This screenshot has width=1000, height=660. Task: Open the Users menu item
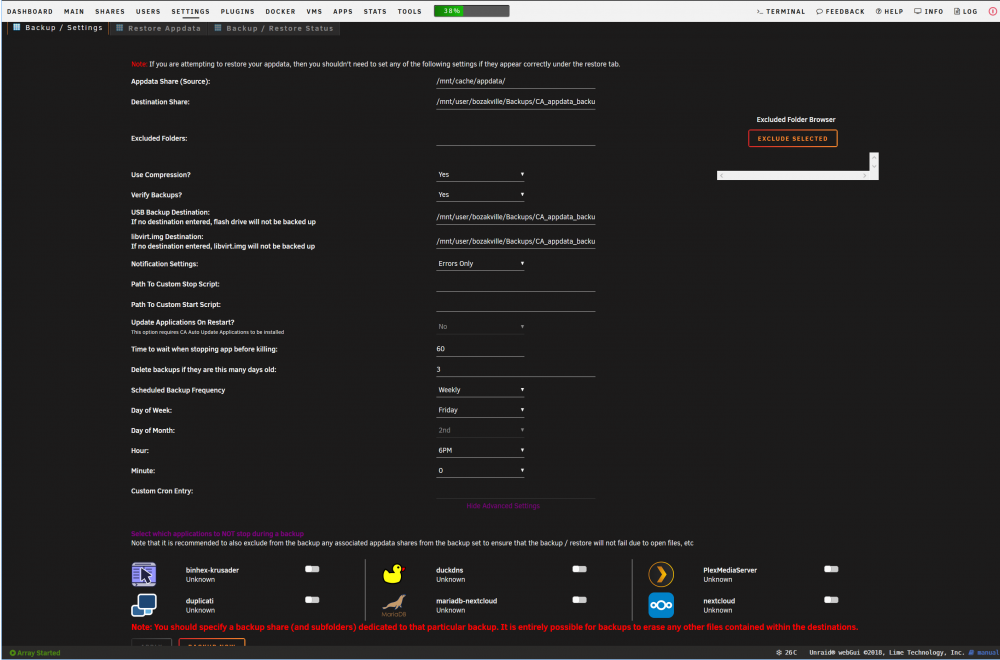[x=149, y=11]
